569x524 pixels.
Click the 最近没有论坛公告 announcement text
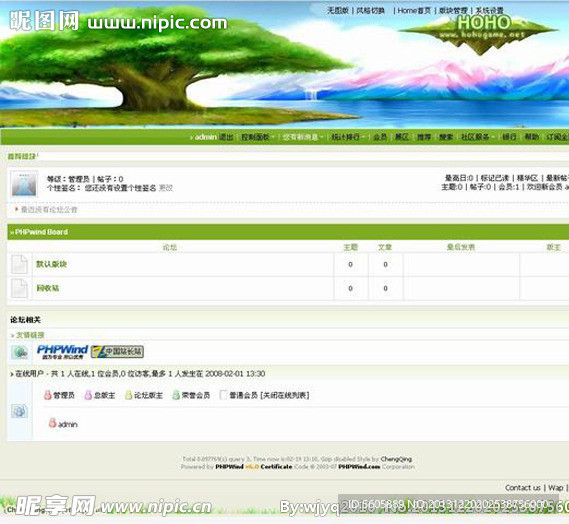pos(49,210)
